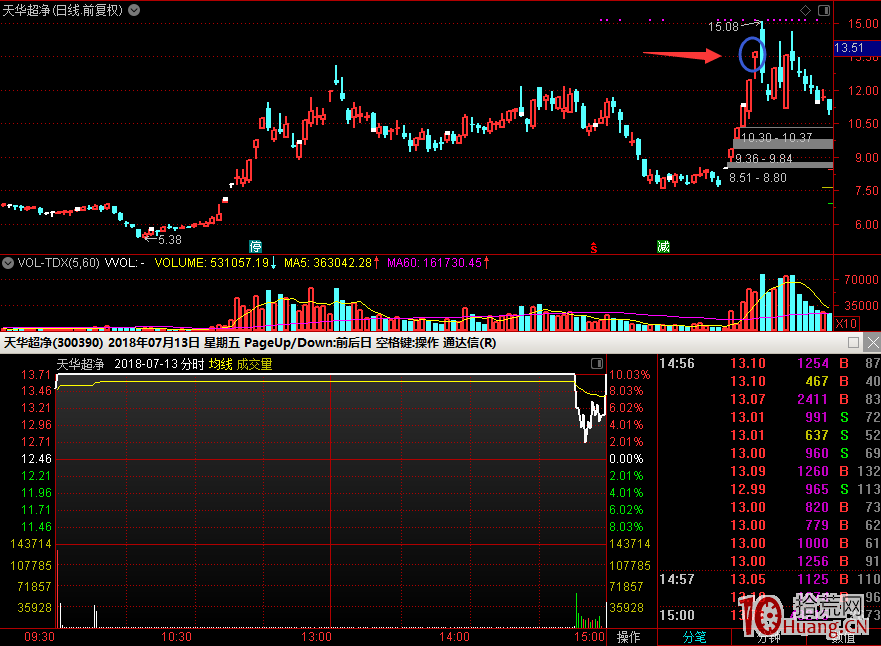Open the dropdown next to 天华超净(日线.前复权)
Viewport: 881px width, 646px height.
[x=134, y=10]
